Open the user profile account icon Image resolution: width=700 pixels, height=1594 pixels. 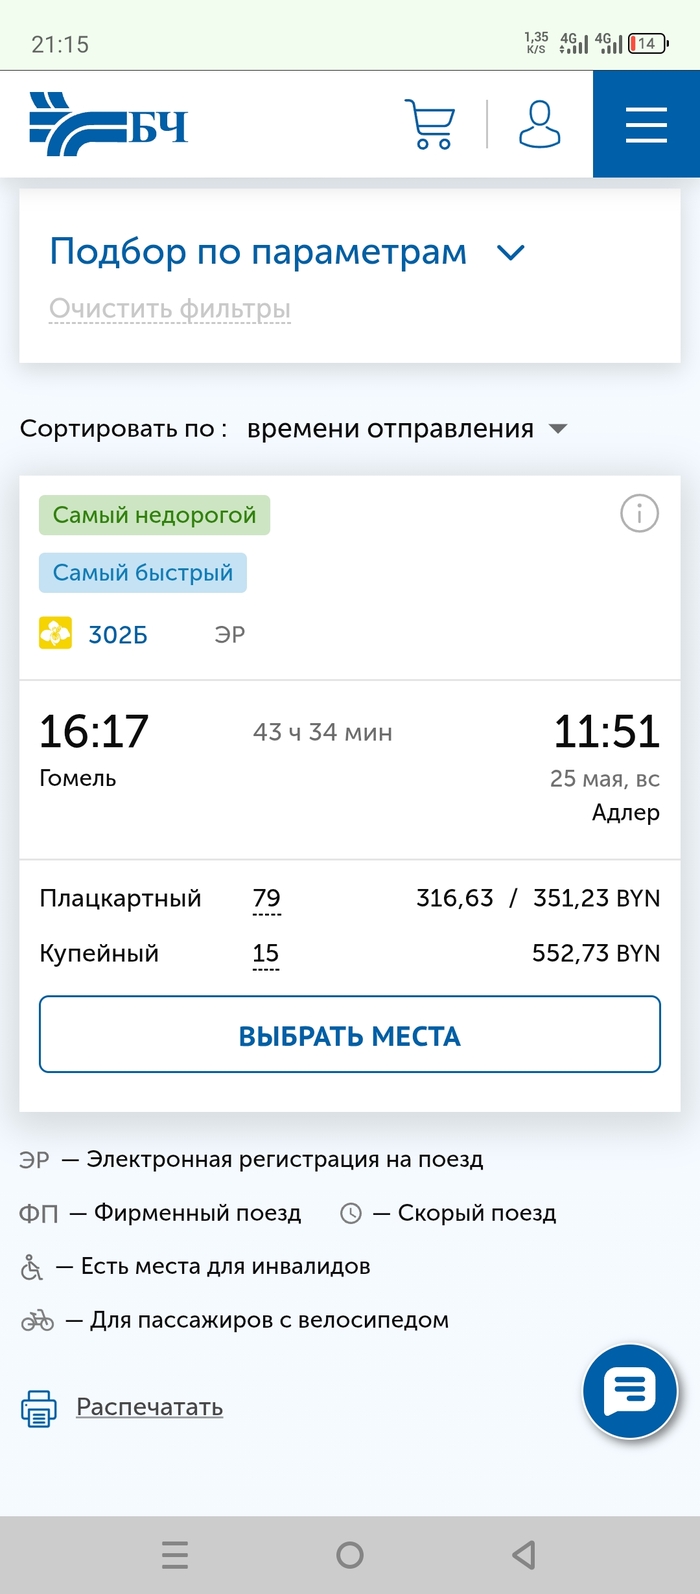tap(539, 124)
